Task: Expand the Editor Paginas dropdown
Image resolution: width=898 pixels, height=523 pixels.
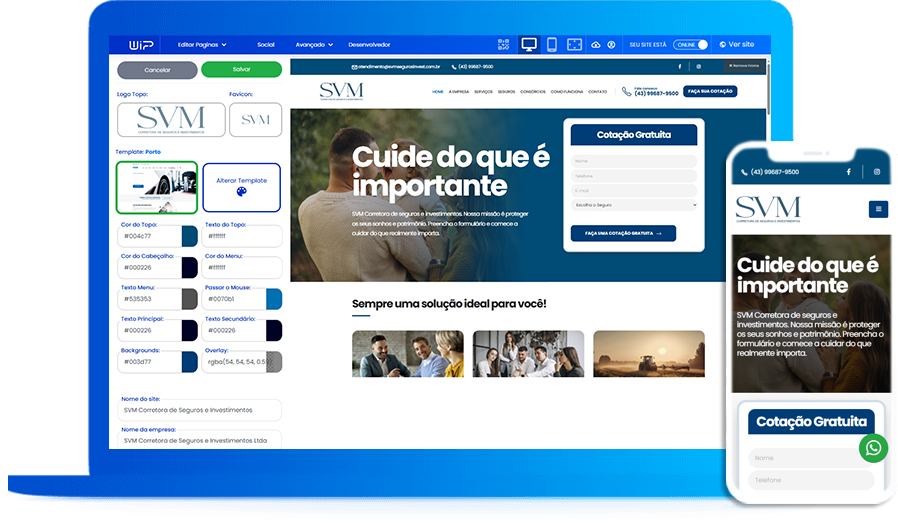Action: click(202, 45)
